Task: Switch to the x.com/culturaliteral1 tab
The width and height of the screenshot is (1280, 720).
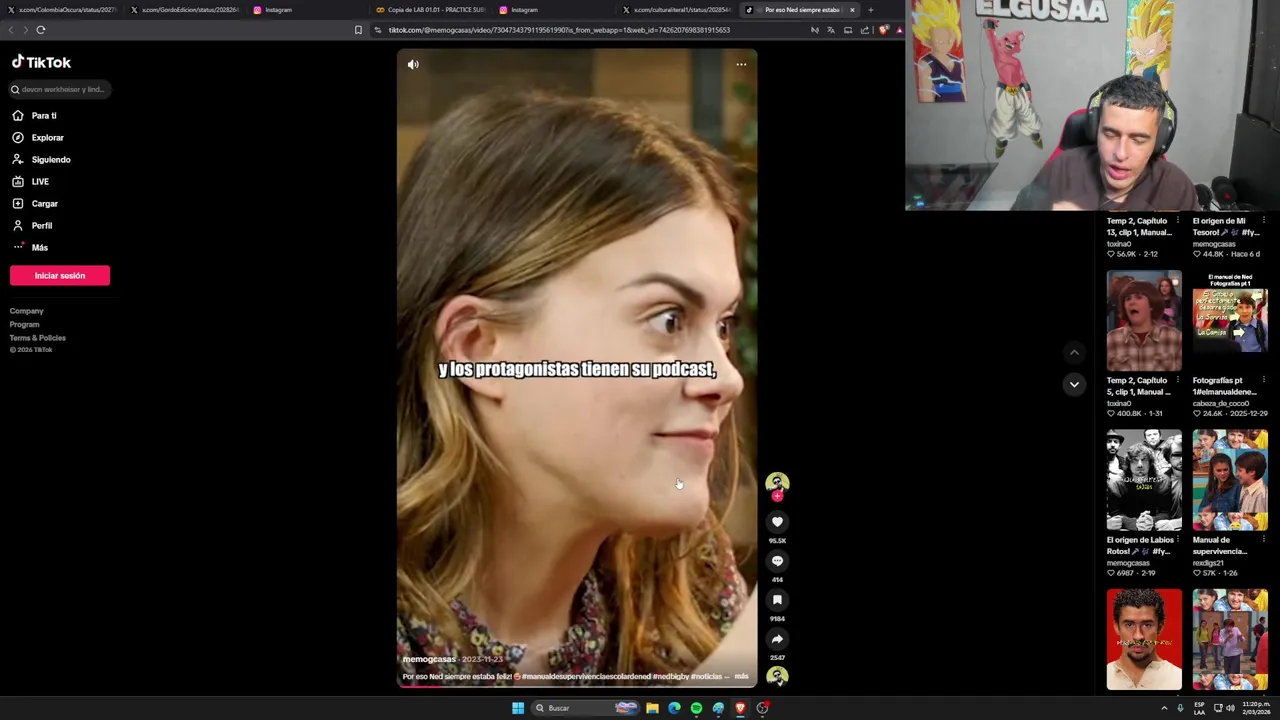Action: (x=677, y=10)
